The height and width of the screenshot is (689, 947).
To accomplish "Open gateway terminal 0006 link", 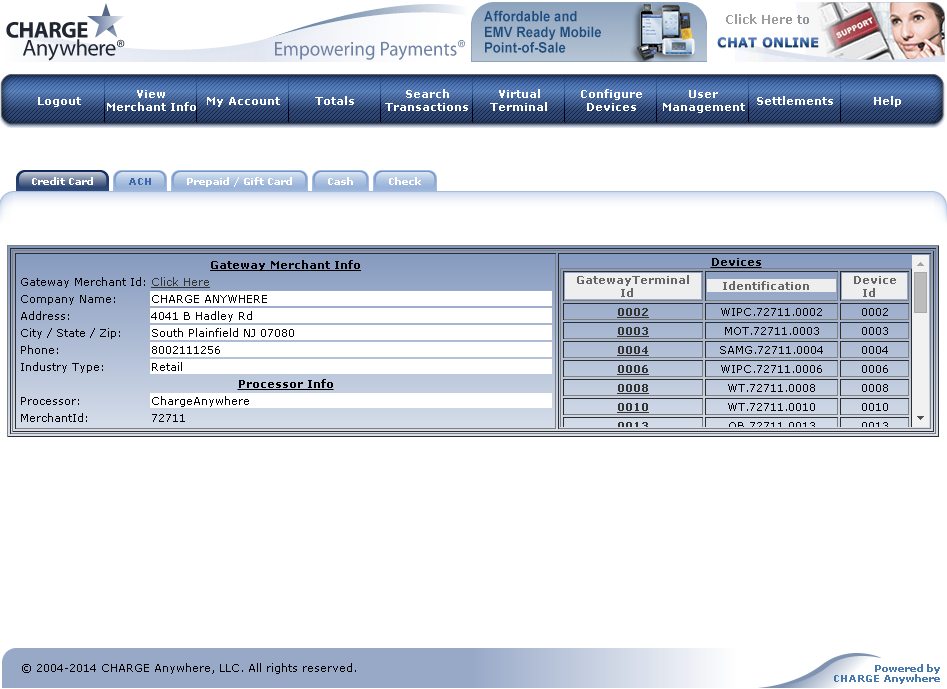I will click(x=633, y=369).
